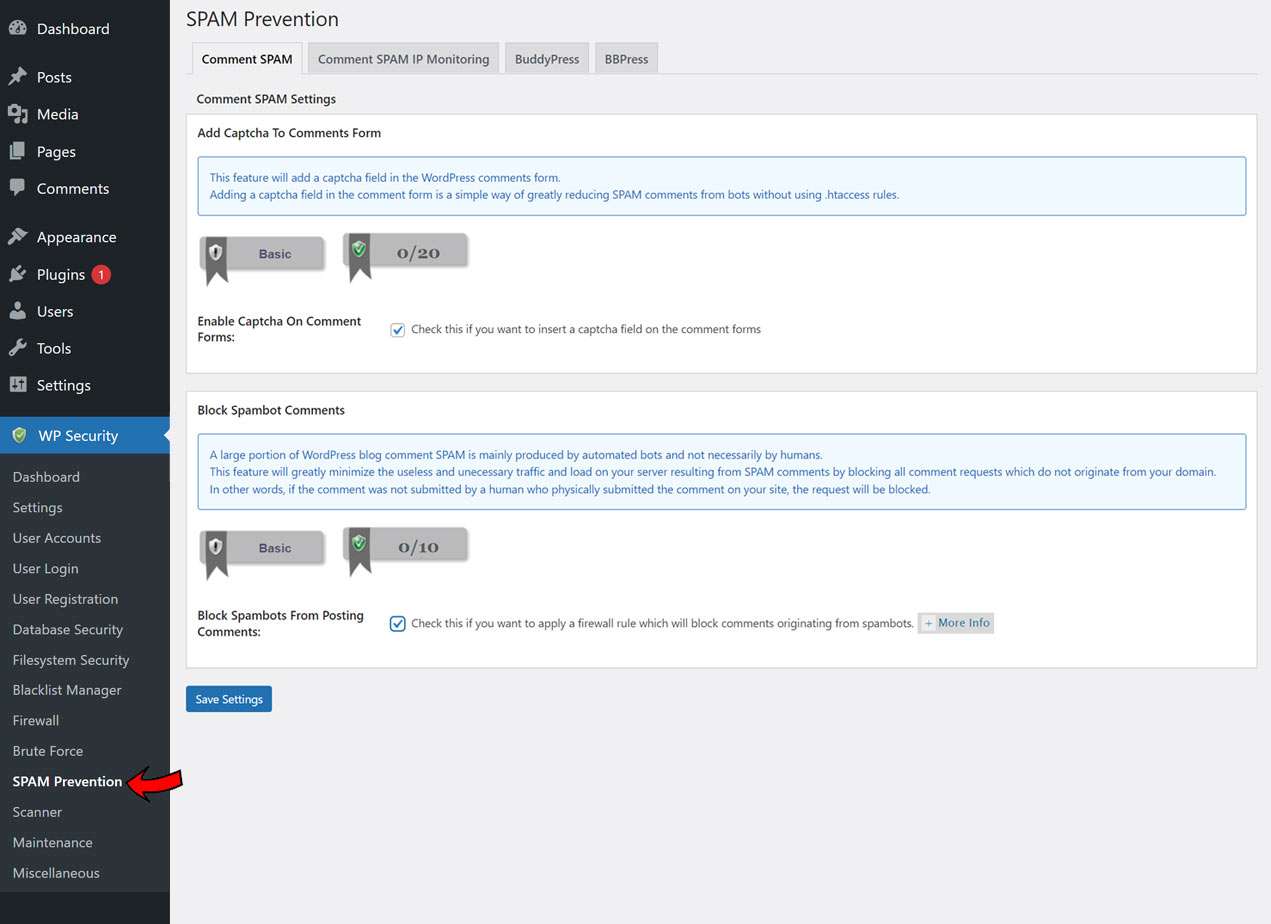Image resolution: width=1271 pixels, height=924 pixels.
Task: Open the Firewall submenu
Action: tap(36, 720)
